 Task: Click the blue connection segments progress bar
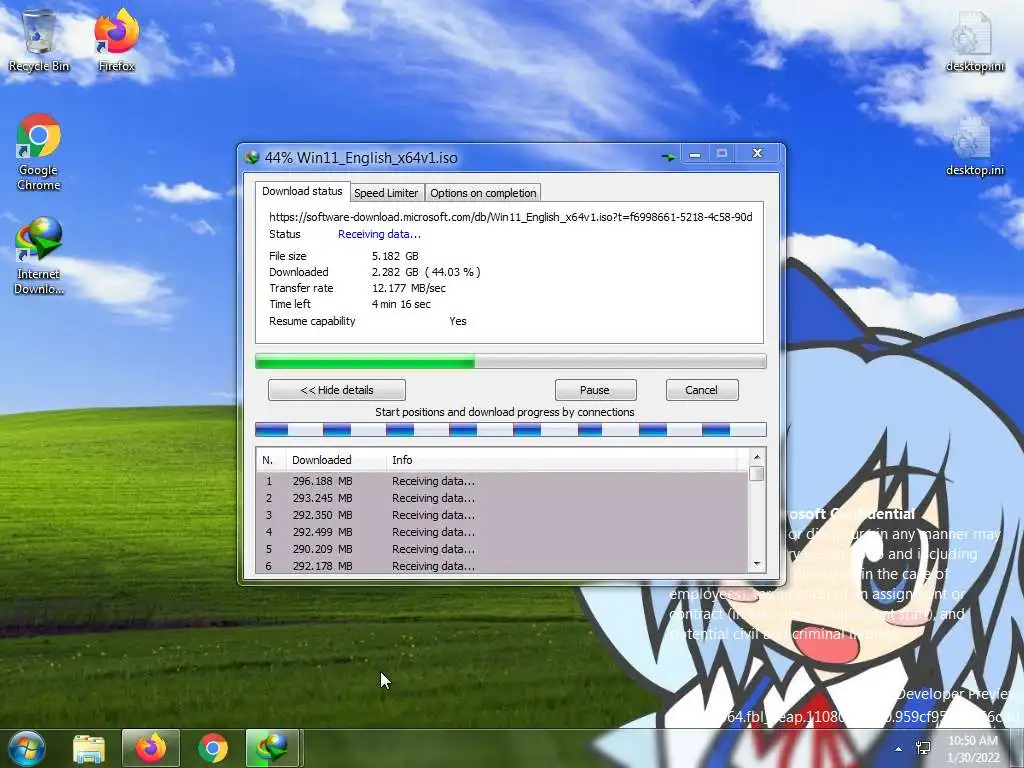point(510,430)
